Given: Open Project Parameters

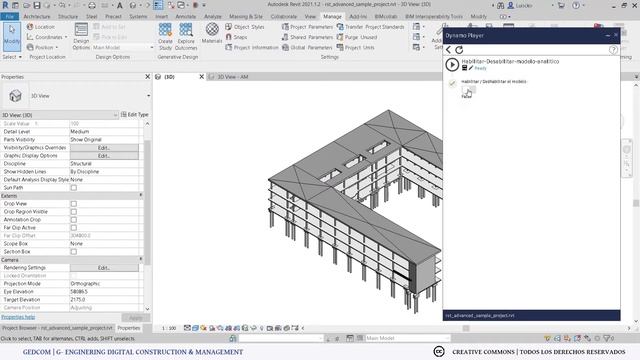Looking at the screenshot, I should (307, 27).
